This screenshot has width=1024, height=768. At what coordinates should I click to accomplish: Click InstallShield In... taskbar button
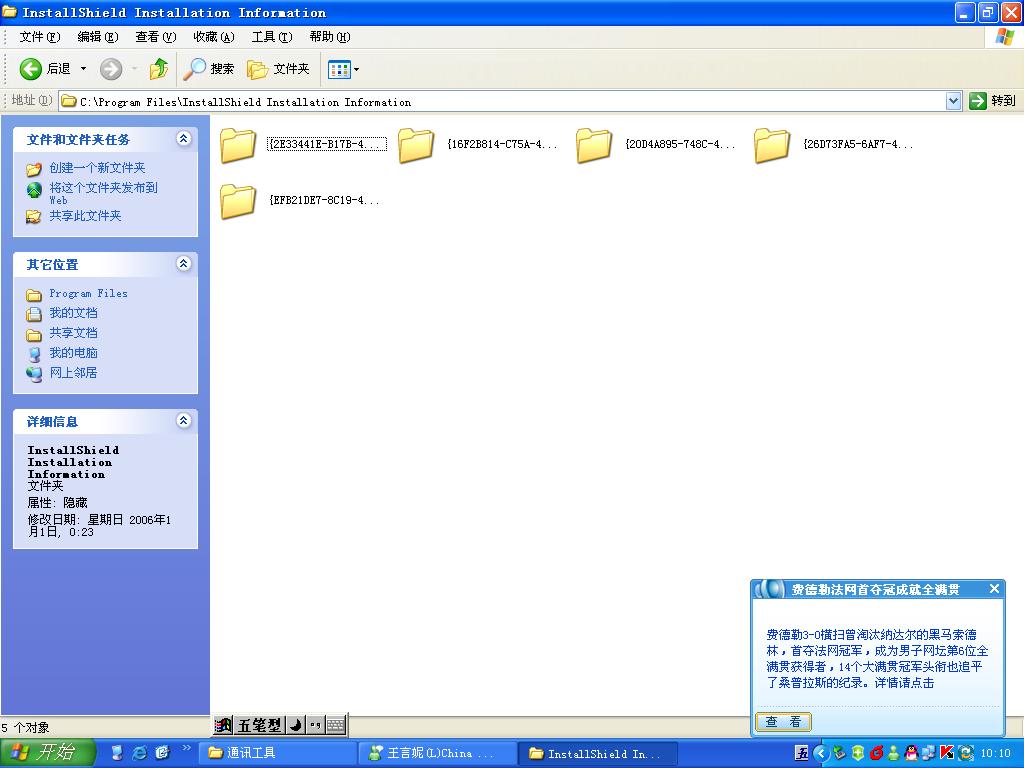click(x=598, y=754)
